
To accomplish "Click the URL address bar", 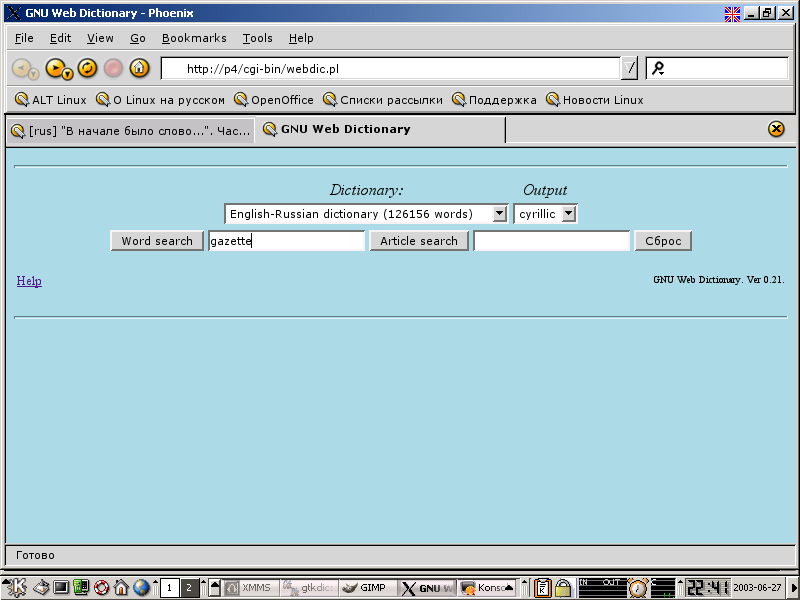I will coord(390,68).
